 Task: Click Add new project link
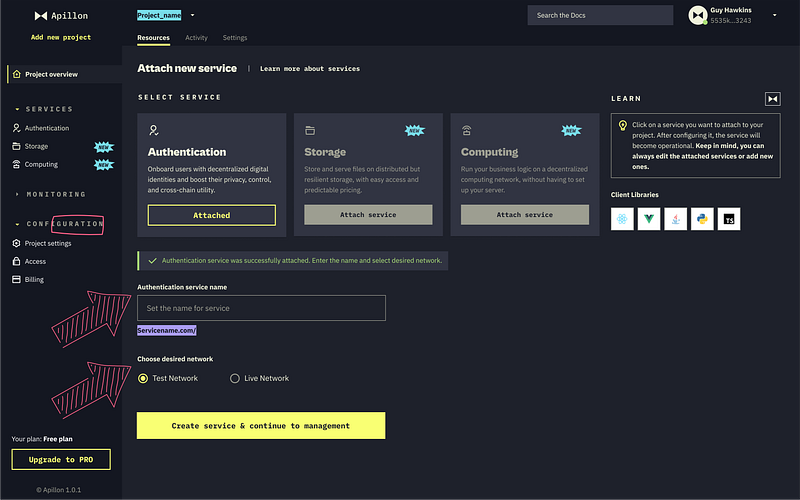point(61,37)
